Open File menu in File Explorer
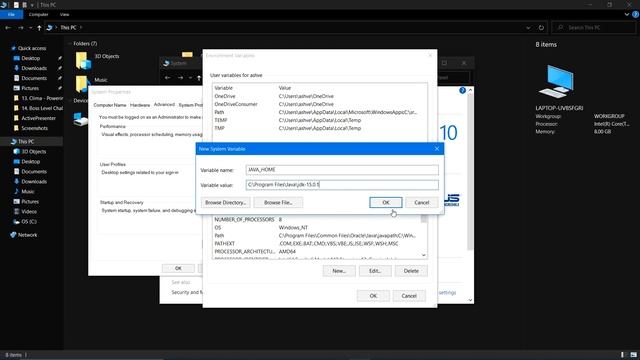 [11, 14]
